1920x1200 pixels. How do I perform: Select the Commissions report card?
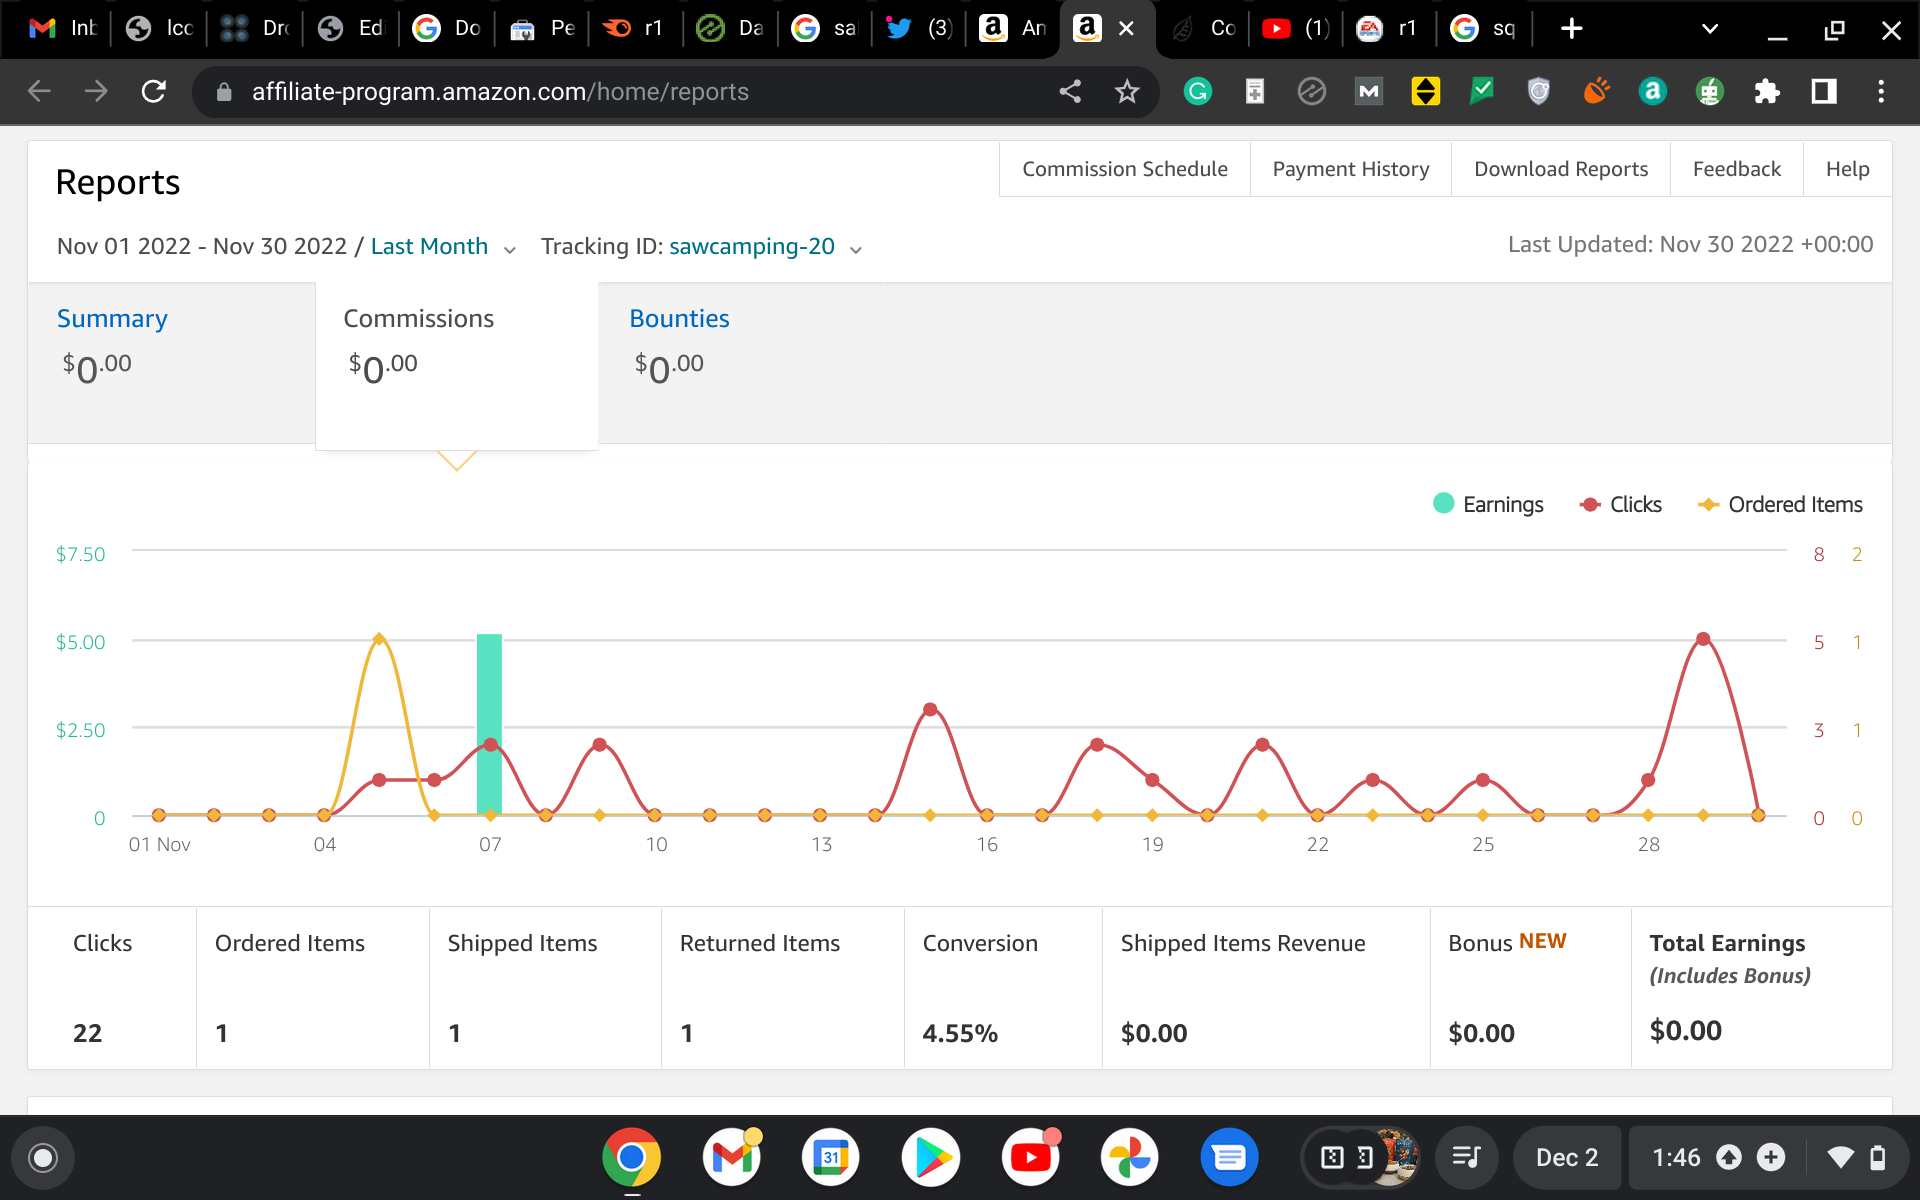[457, 365]
